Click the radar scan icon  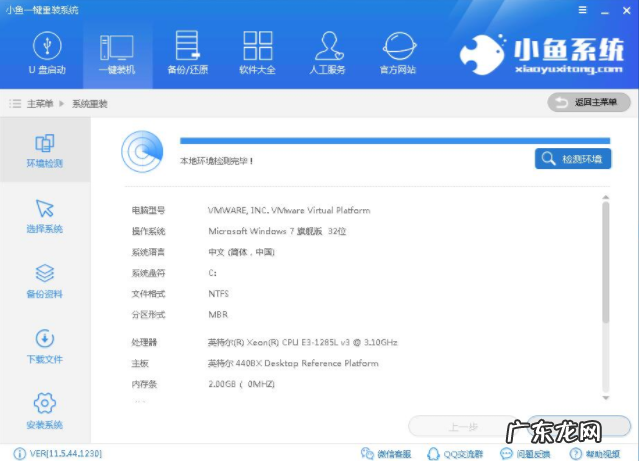142,151
